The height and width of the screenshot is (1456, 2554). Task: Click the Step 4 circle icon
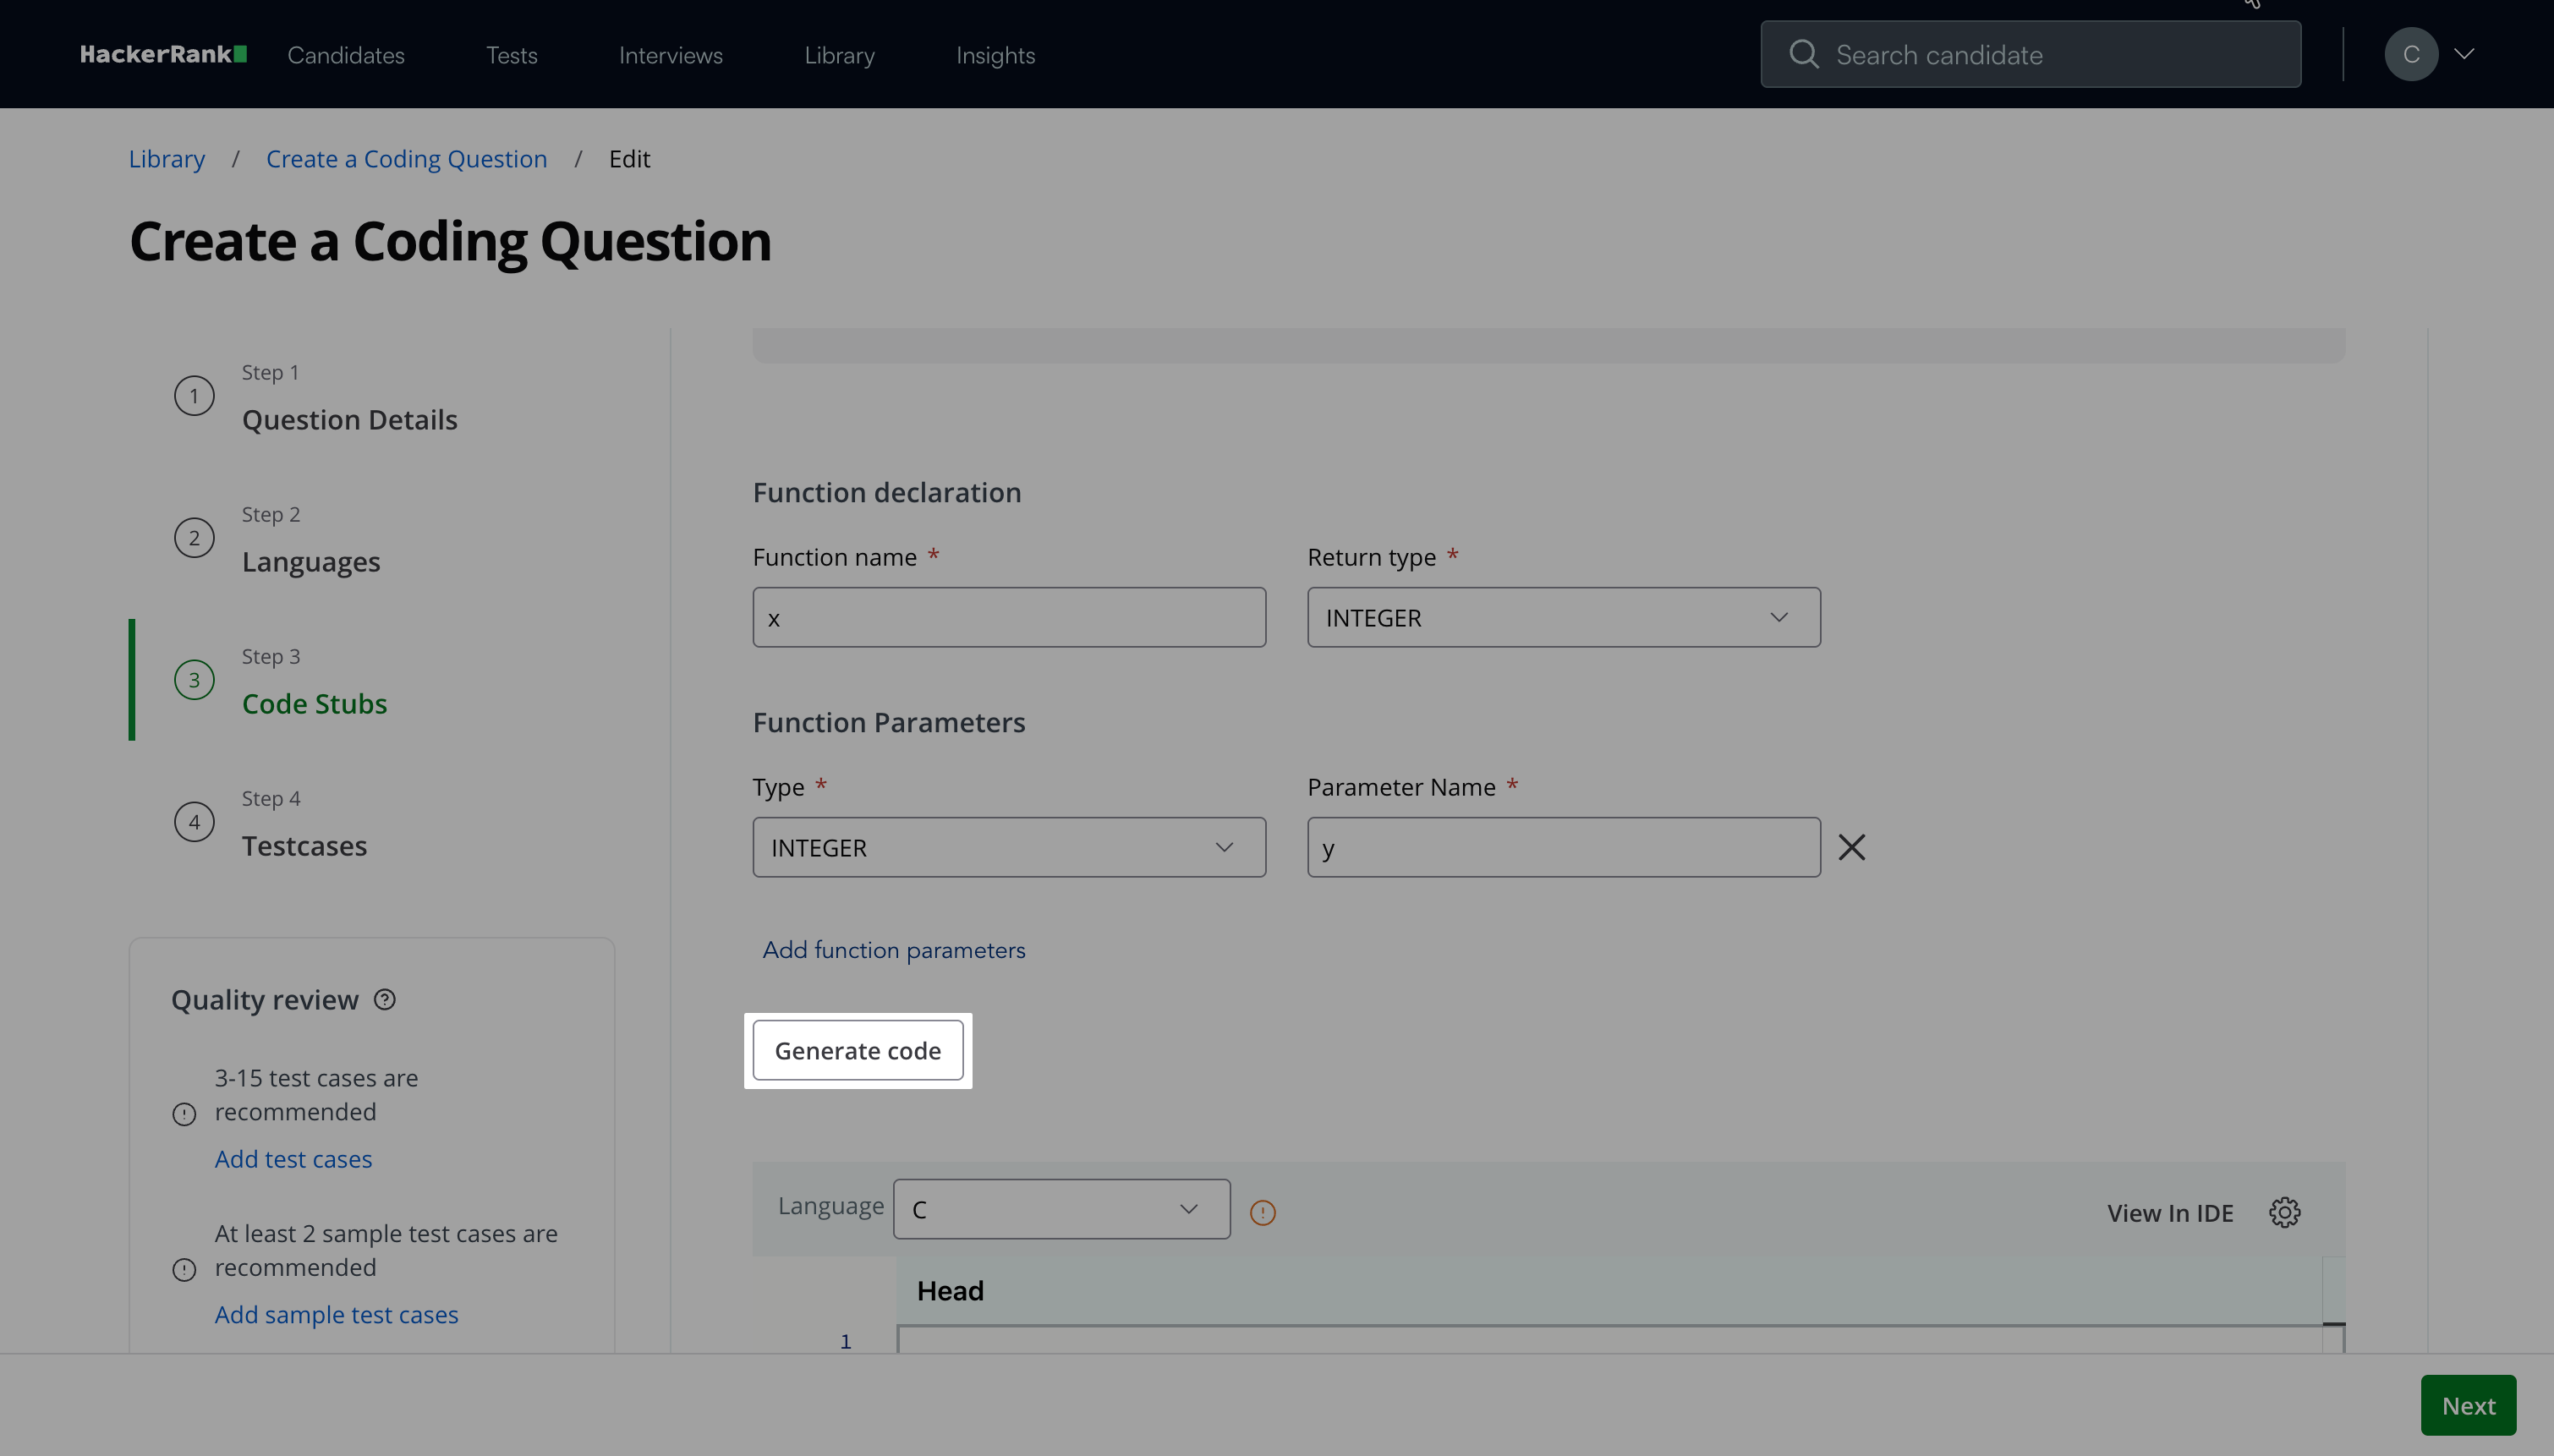click(x=194, y=822)
